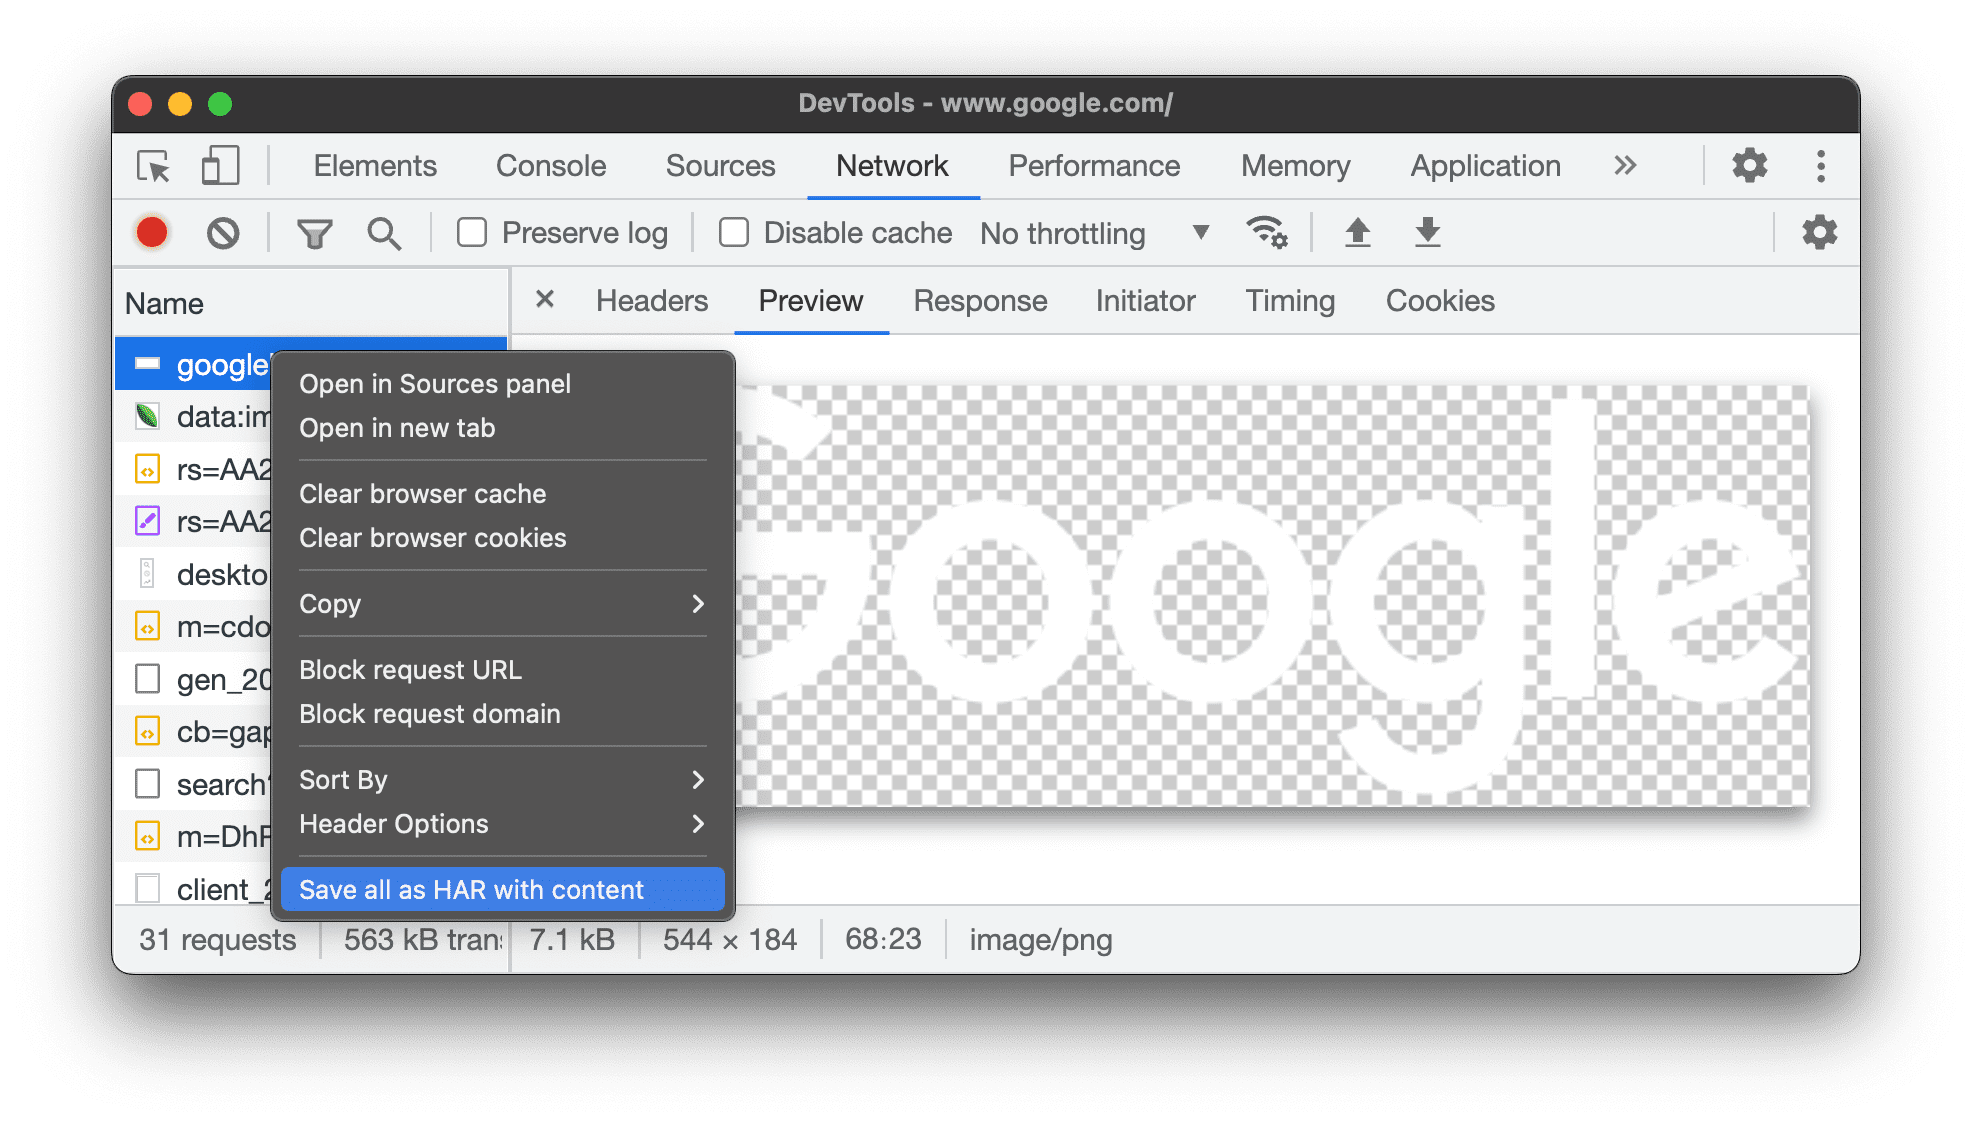
Task: Select the Preview tab
Action: click(x=807, y=301)
